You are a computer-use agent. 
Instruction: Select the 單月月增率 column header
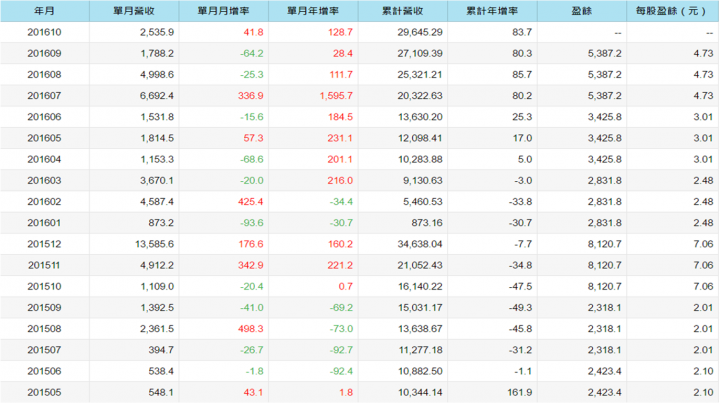[x=224, y=11]
